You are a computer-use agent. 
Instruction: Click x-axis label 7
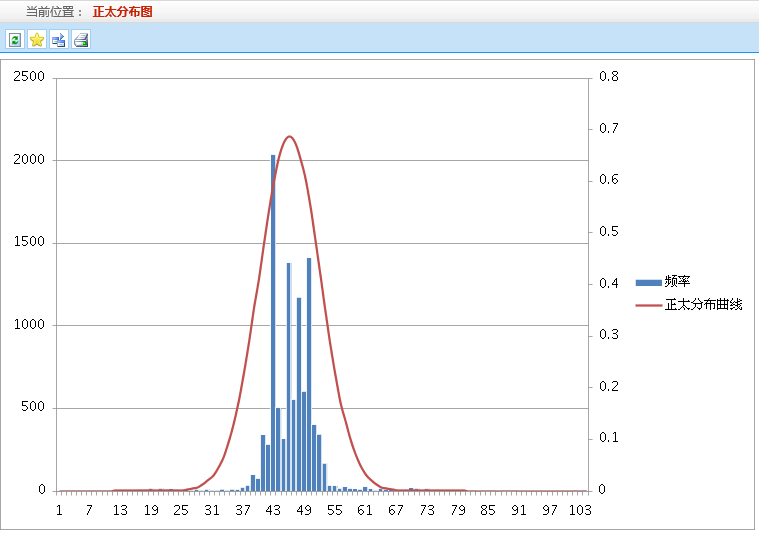tap(89, 510)
